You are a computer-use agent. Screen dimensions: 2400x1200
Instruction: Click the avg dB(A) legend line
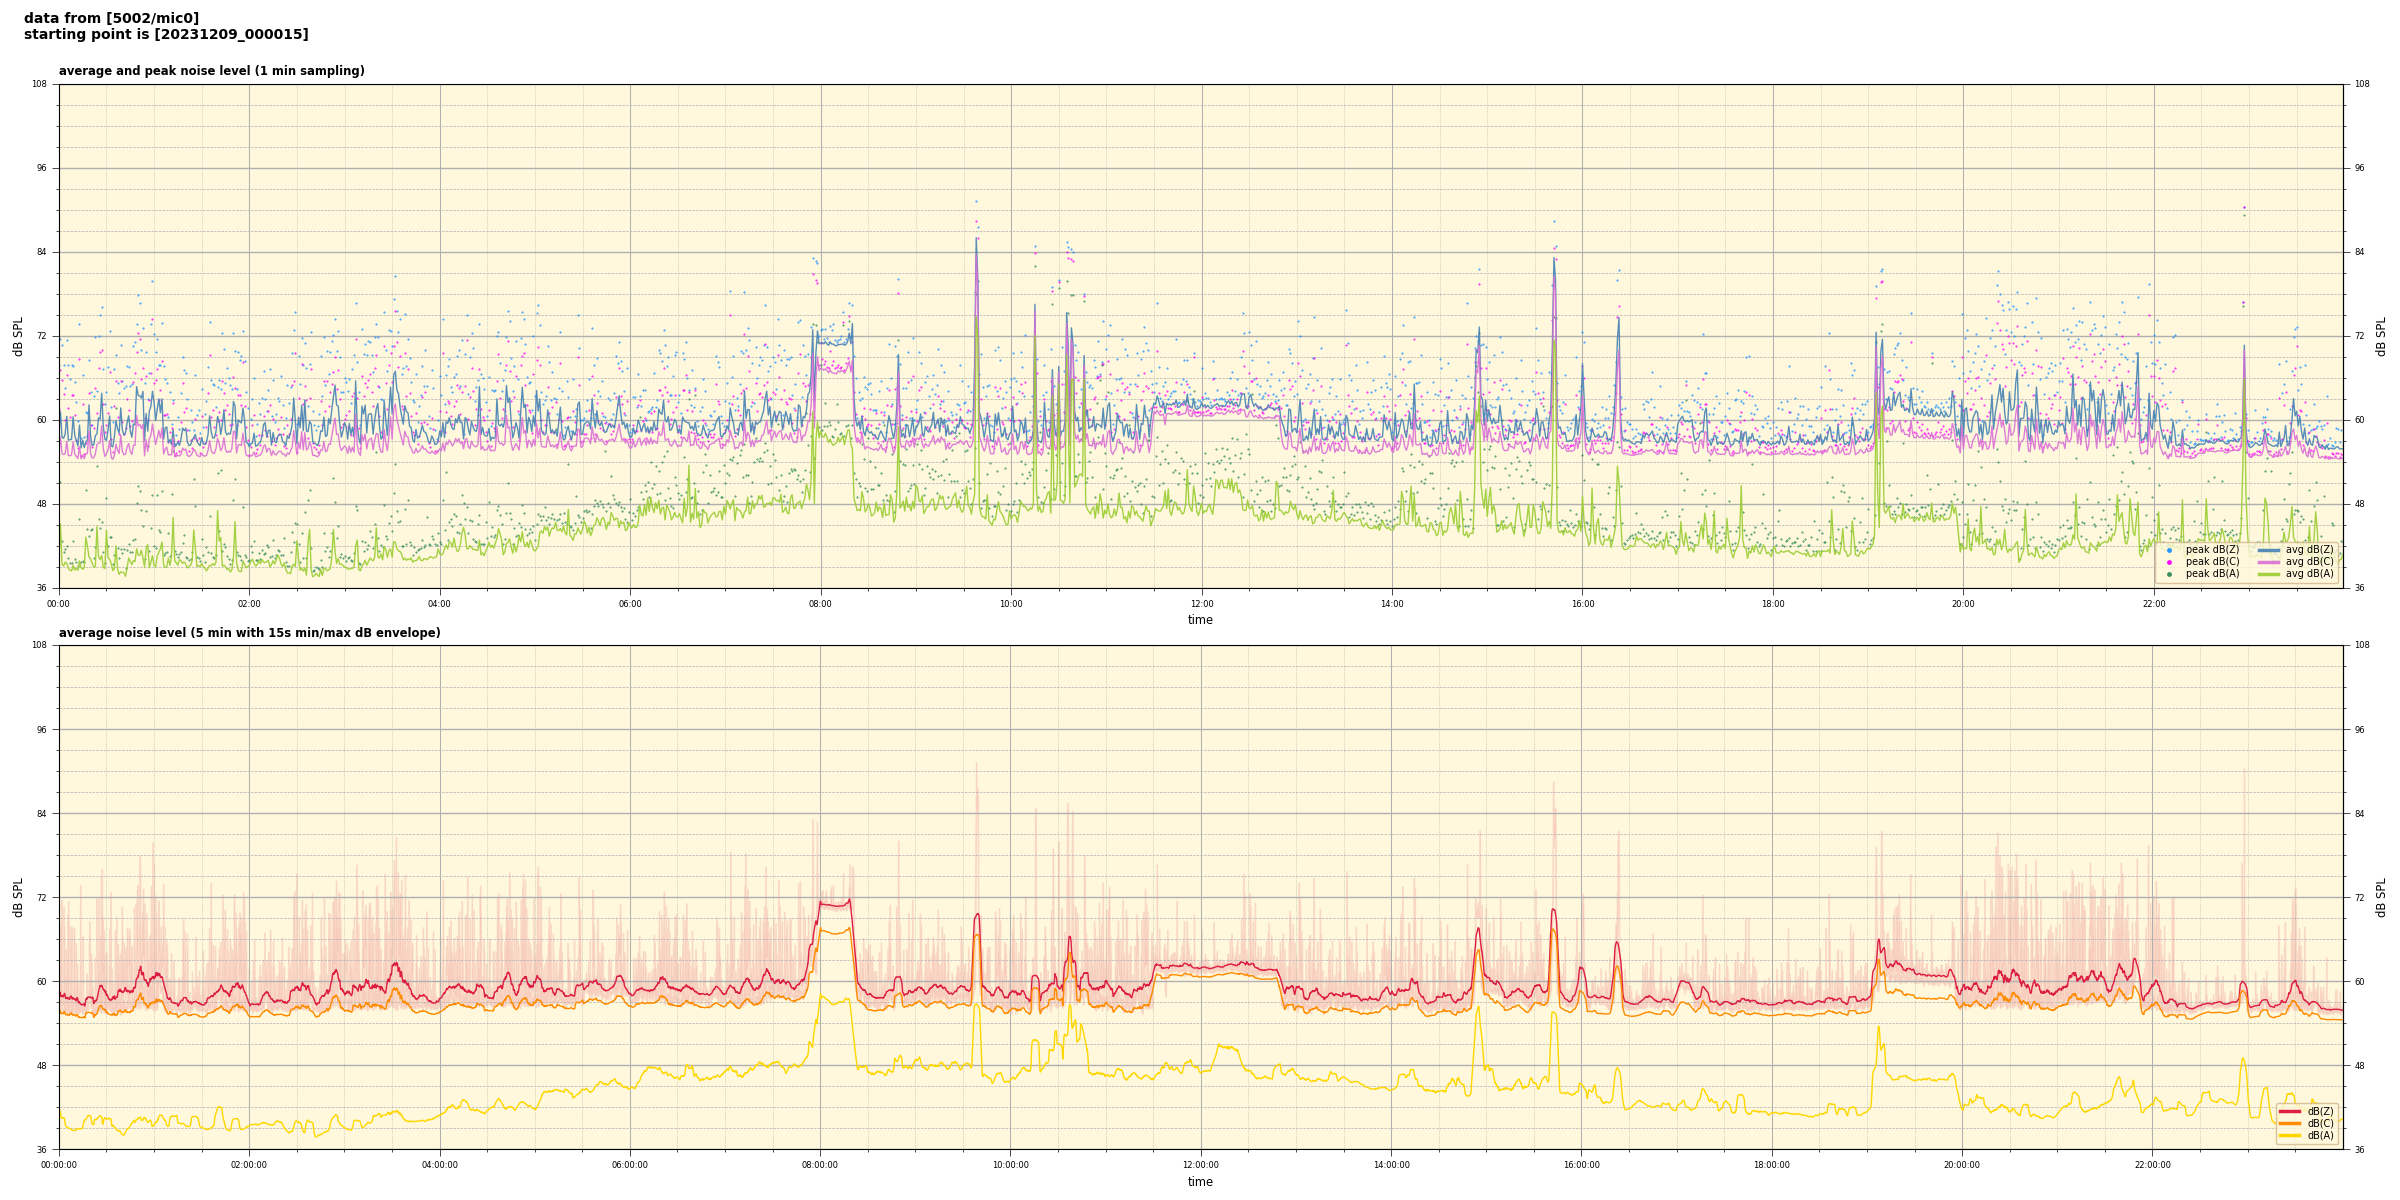point(2269,574)
